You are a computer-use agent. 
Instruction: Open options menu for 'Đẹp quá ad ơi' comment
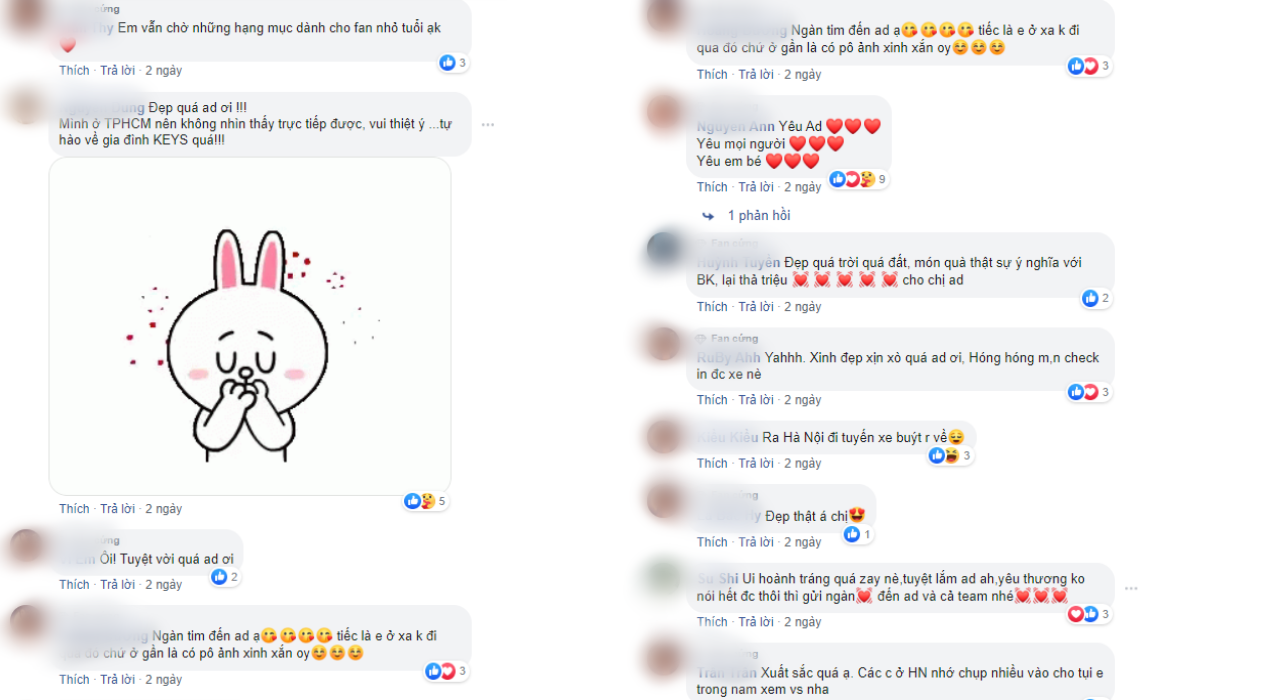[x=488, y=125]
